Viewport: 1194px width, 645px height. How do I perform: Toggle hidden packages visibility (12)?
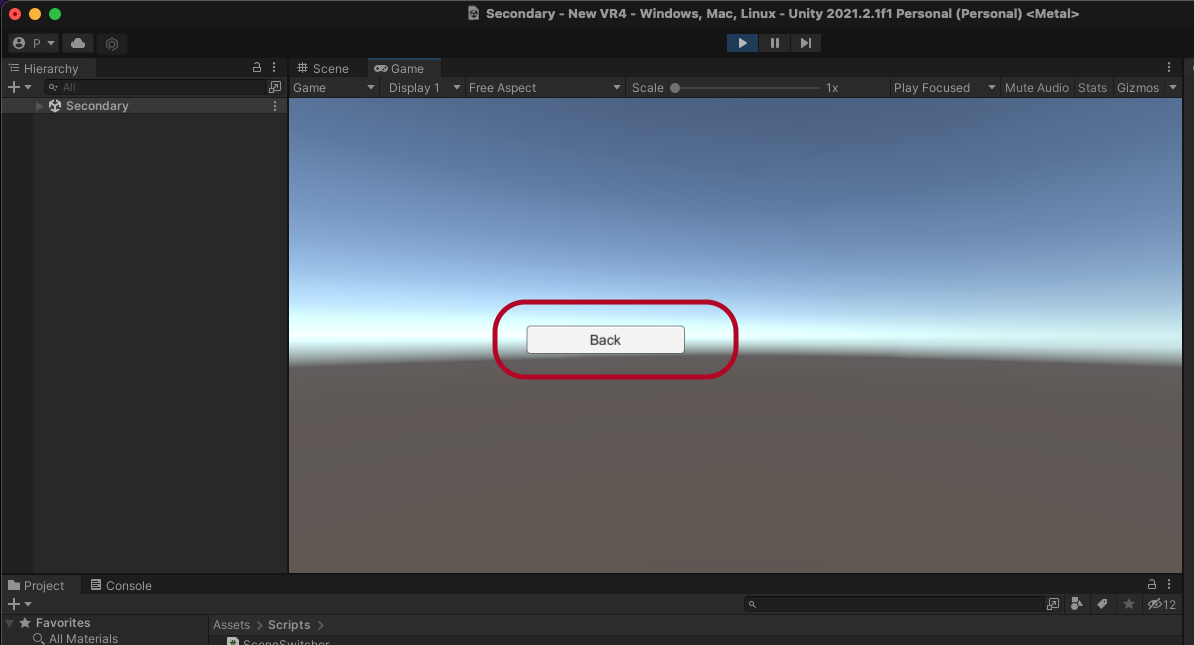pyautogui.click(x=1162, y=604)
